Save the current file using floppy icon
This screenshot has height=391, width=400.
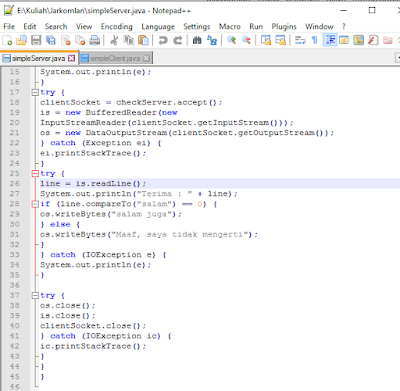pos(36,41)
